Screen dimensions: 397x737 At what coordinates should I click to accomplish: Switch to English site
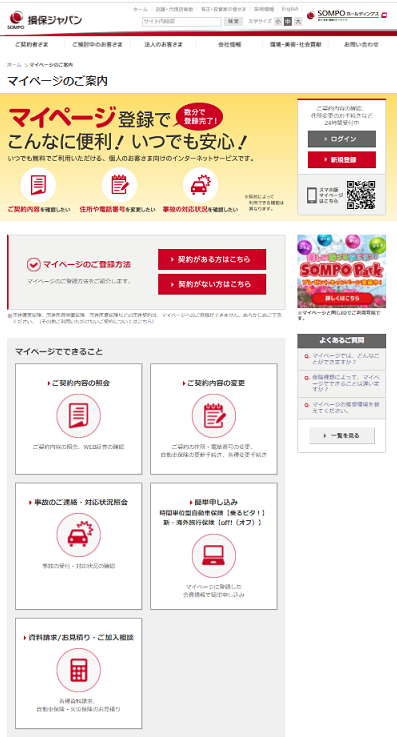[x=290, y=9]
